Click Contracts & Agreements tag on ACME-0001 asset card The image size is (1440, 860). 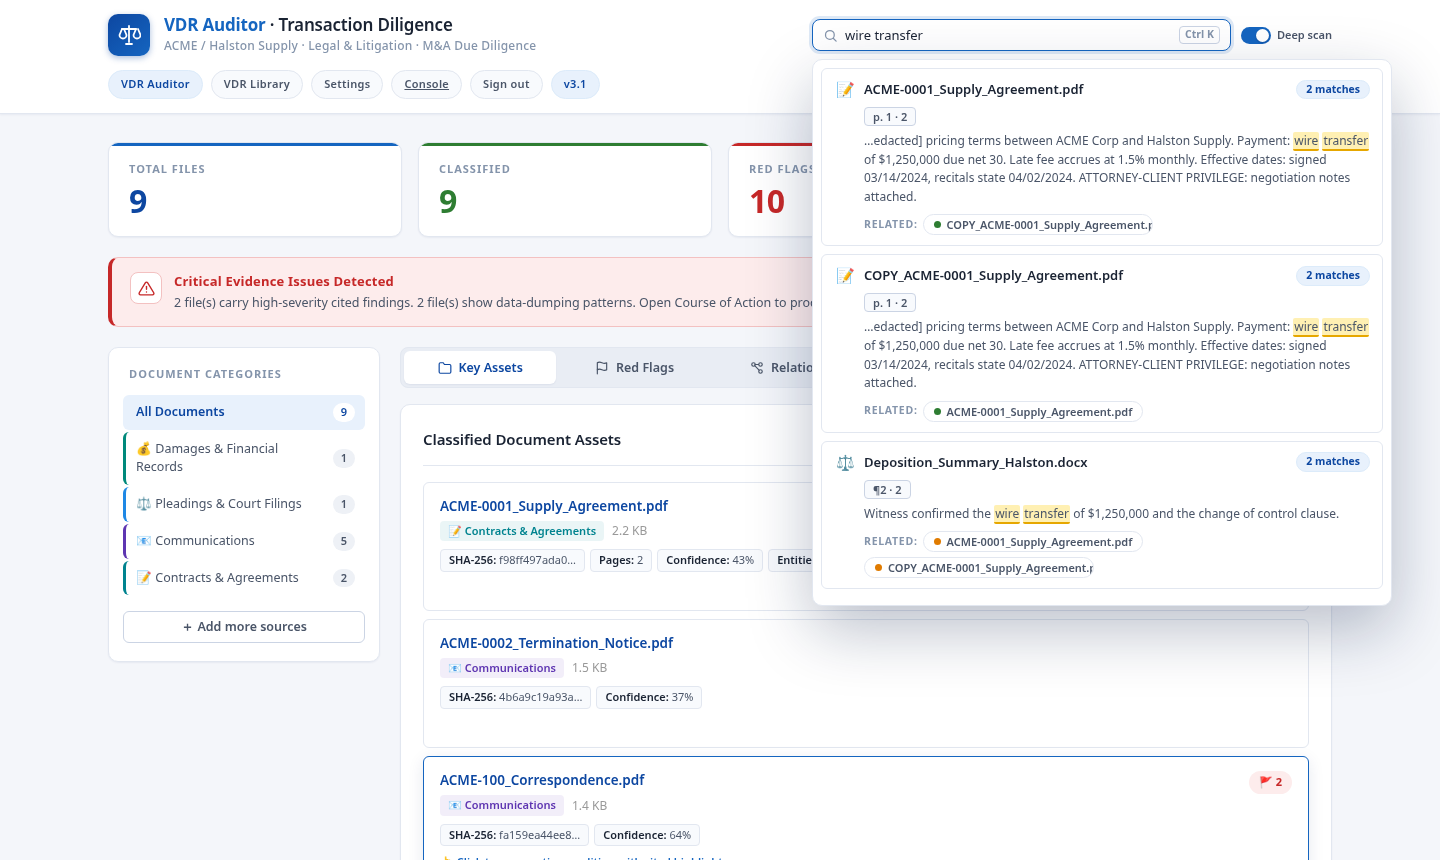coord(522,531)
